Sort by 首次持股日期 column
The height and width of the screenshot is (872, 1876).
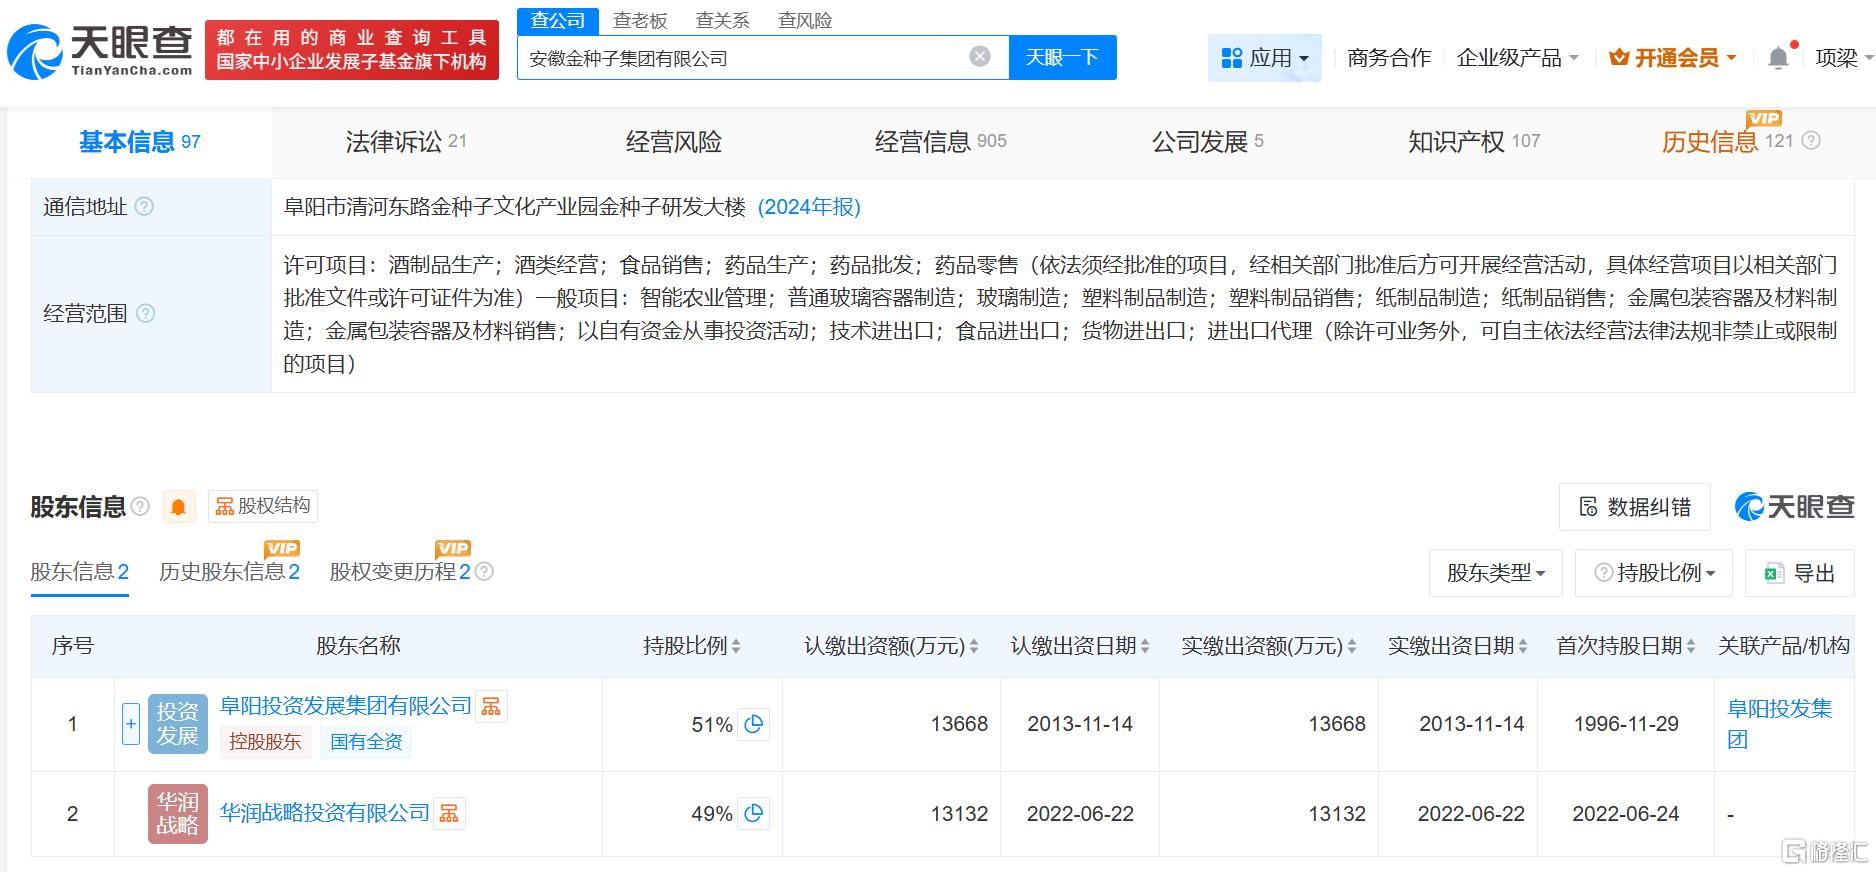[1691, 647]
